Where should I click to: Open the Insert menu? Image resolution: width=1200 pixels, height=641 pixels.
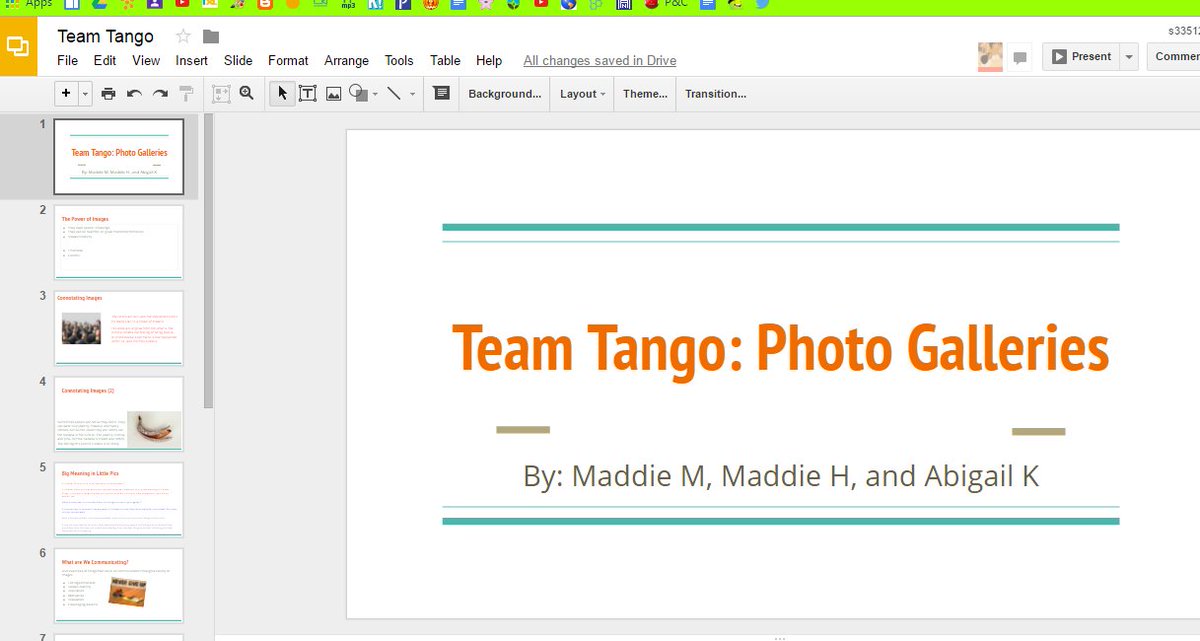point(192,60)
